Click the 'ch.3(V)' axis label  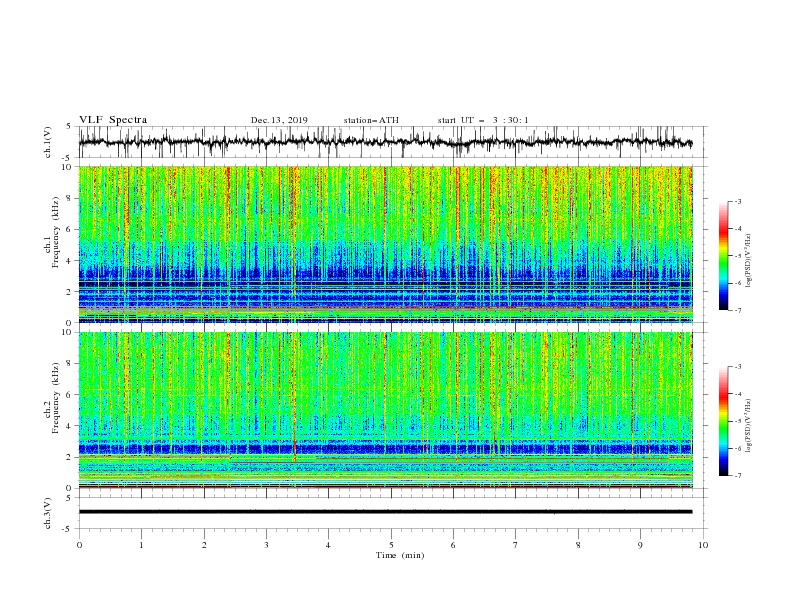(48, 513)
